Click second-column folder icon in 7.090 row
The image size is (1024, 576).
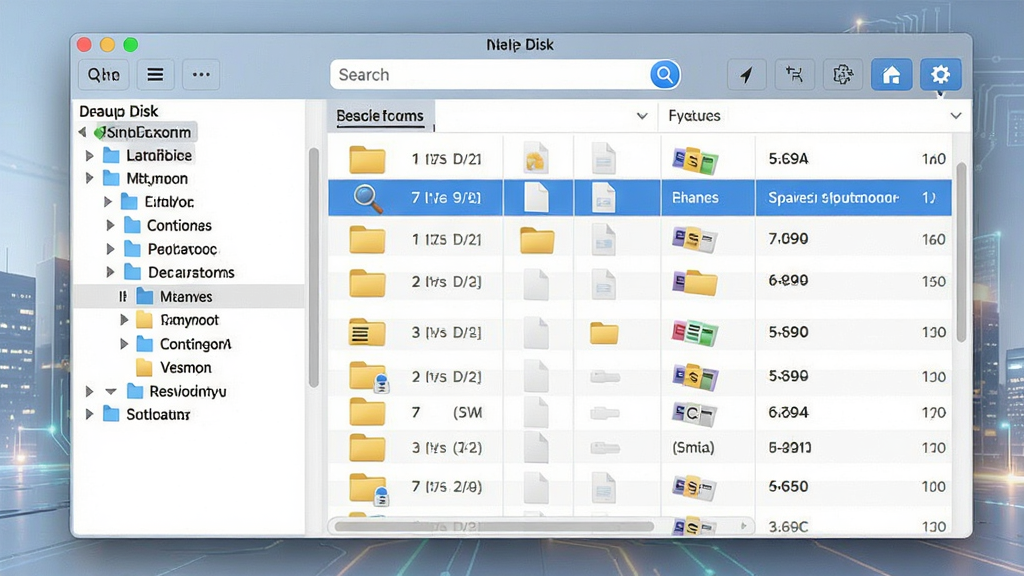point(537,240)
